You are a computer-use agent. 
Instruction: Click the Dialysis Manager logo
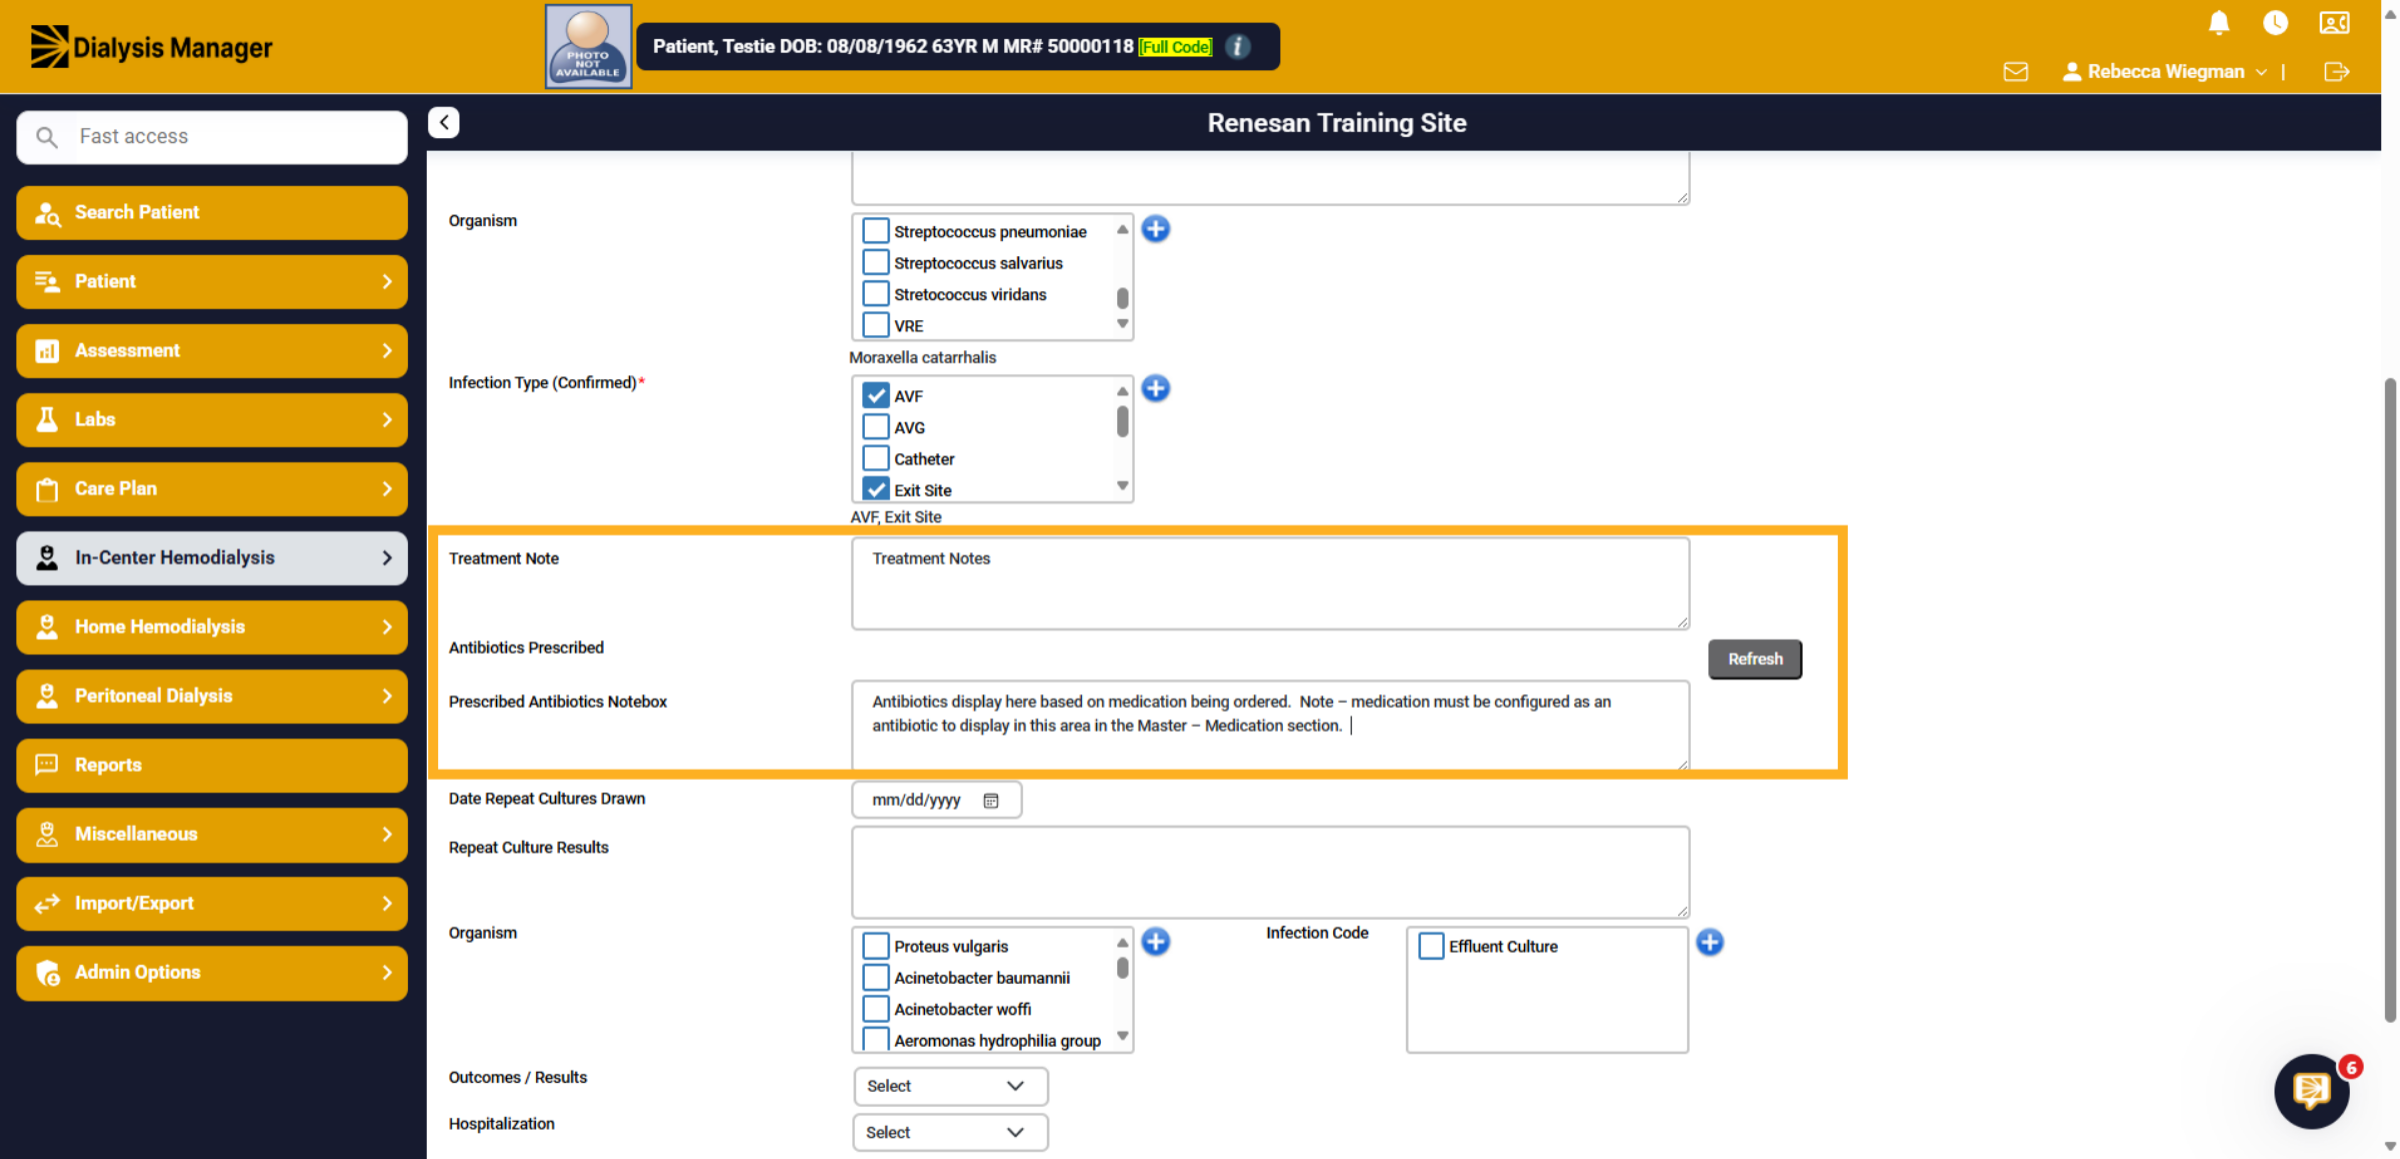pyautogui.click(x=151, y=47)
